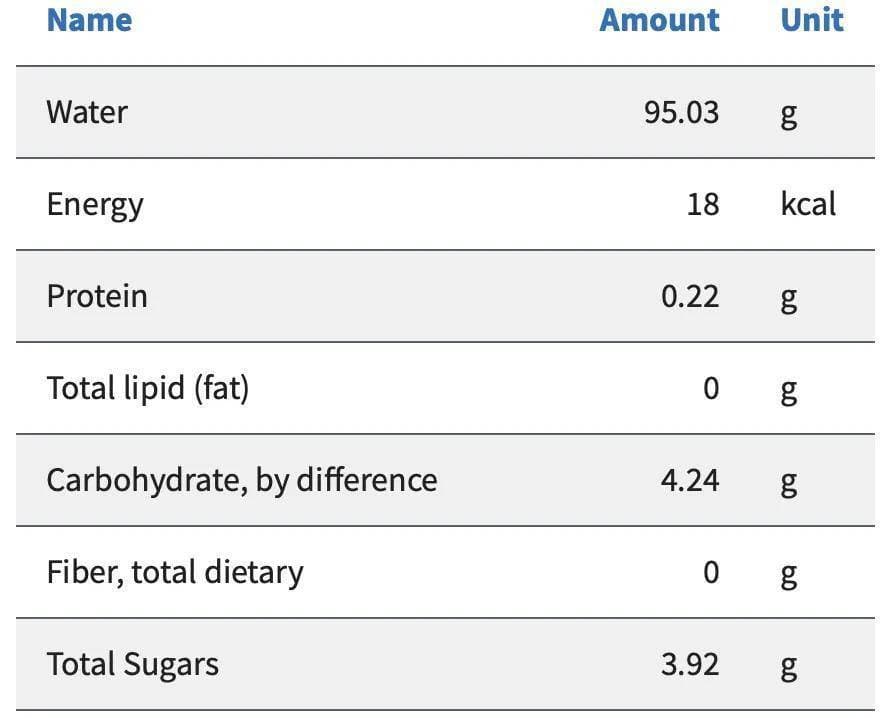The width and height of the screenshot is (892, 718).
Task: Click the g unit in Total Sugars row
Action: tap(788, 668)
